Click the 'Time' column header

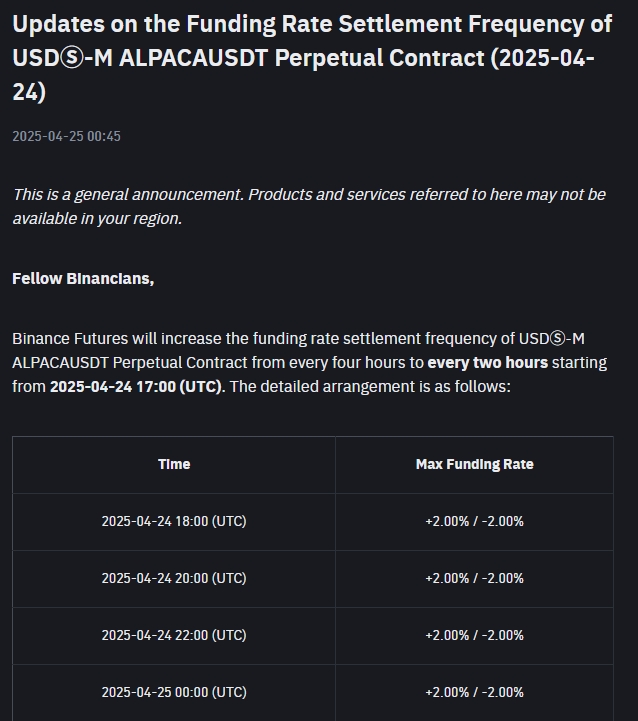point(174,464)
